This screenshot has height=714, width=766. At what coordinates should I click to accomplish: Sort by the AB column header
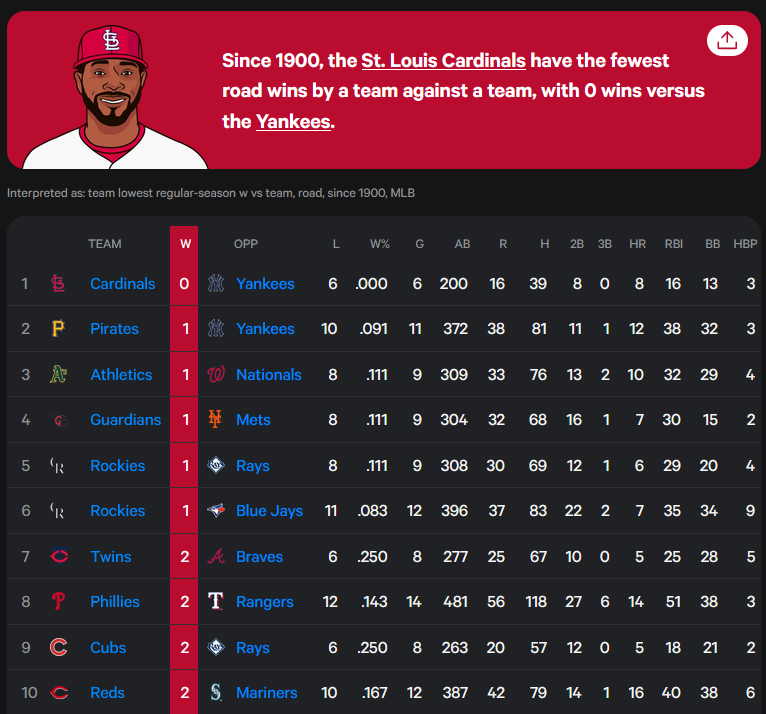tap(463, 244)
